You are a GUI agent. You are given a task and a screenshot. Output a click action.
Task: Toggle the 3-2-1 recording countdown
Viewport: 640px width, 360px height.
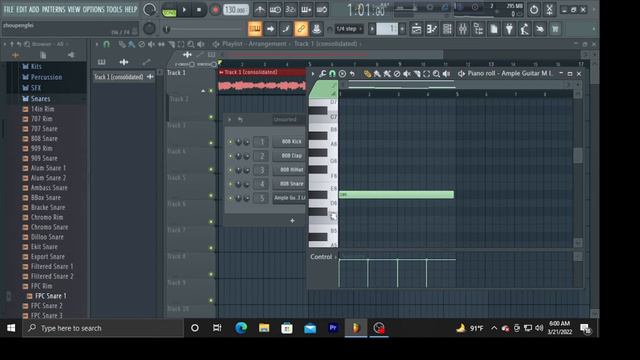pos(291,10)
